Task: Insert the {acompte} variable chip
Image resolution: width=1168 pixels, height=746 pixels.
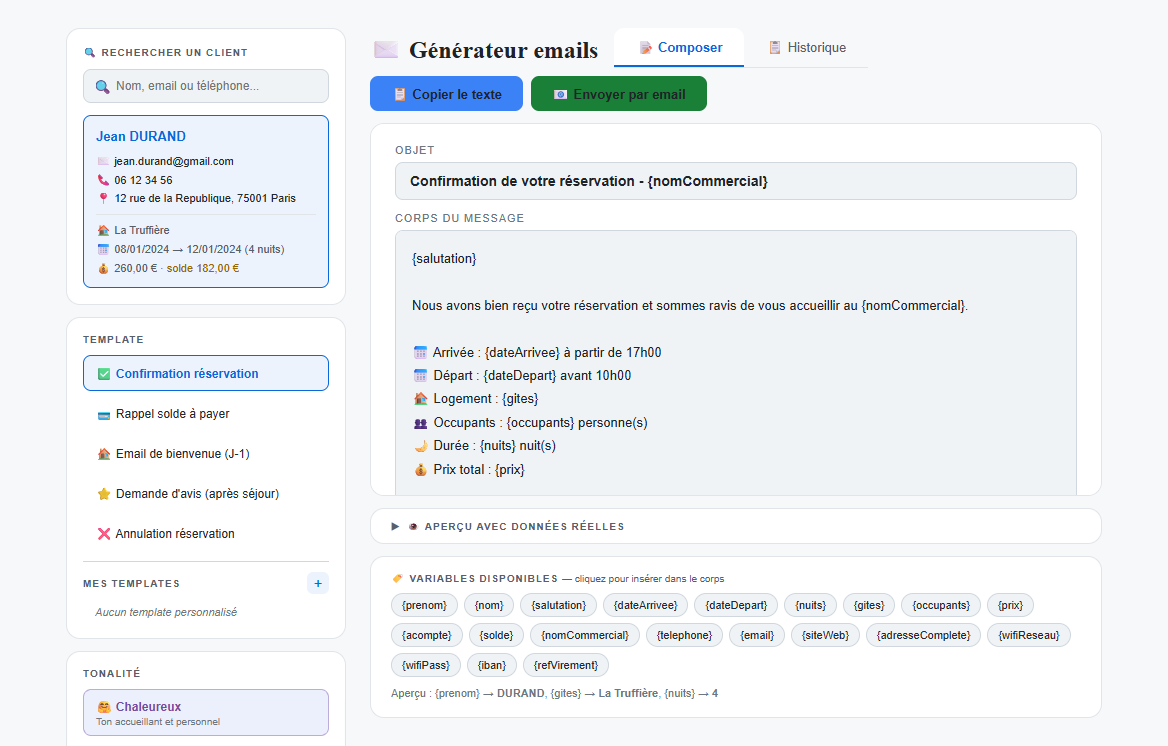Action: [427, 635]
